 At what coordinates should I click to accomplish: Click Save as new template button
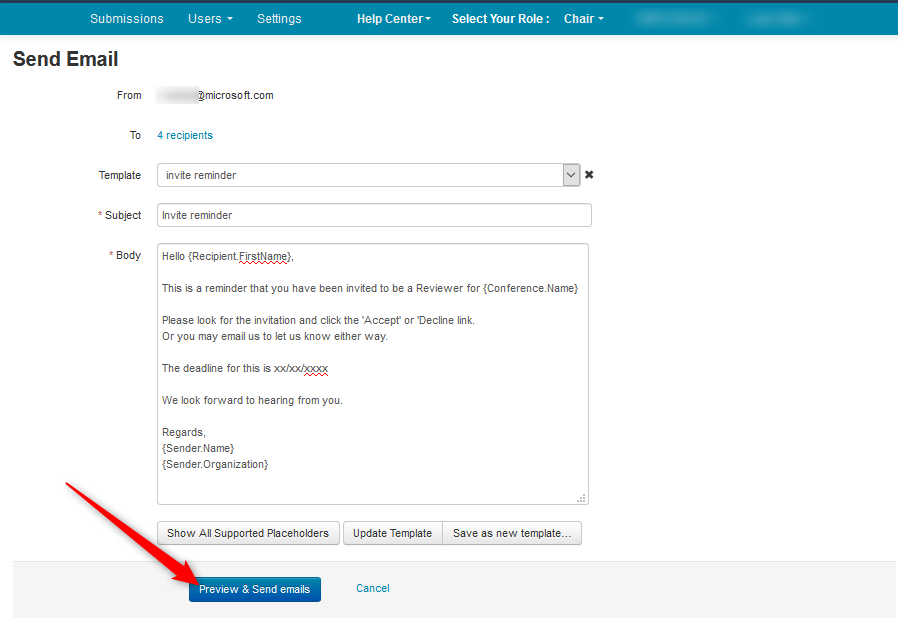click(512, 533)
